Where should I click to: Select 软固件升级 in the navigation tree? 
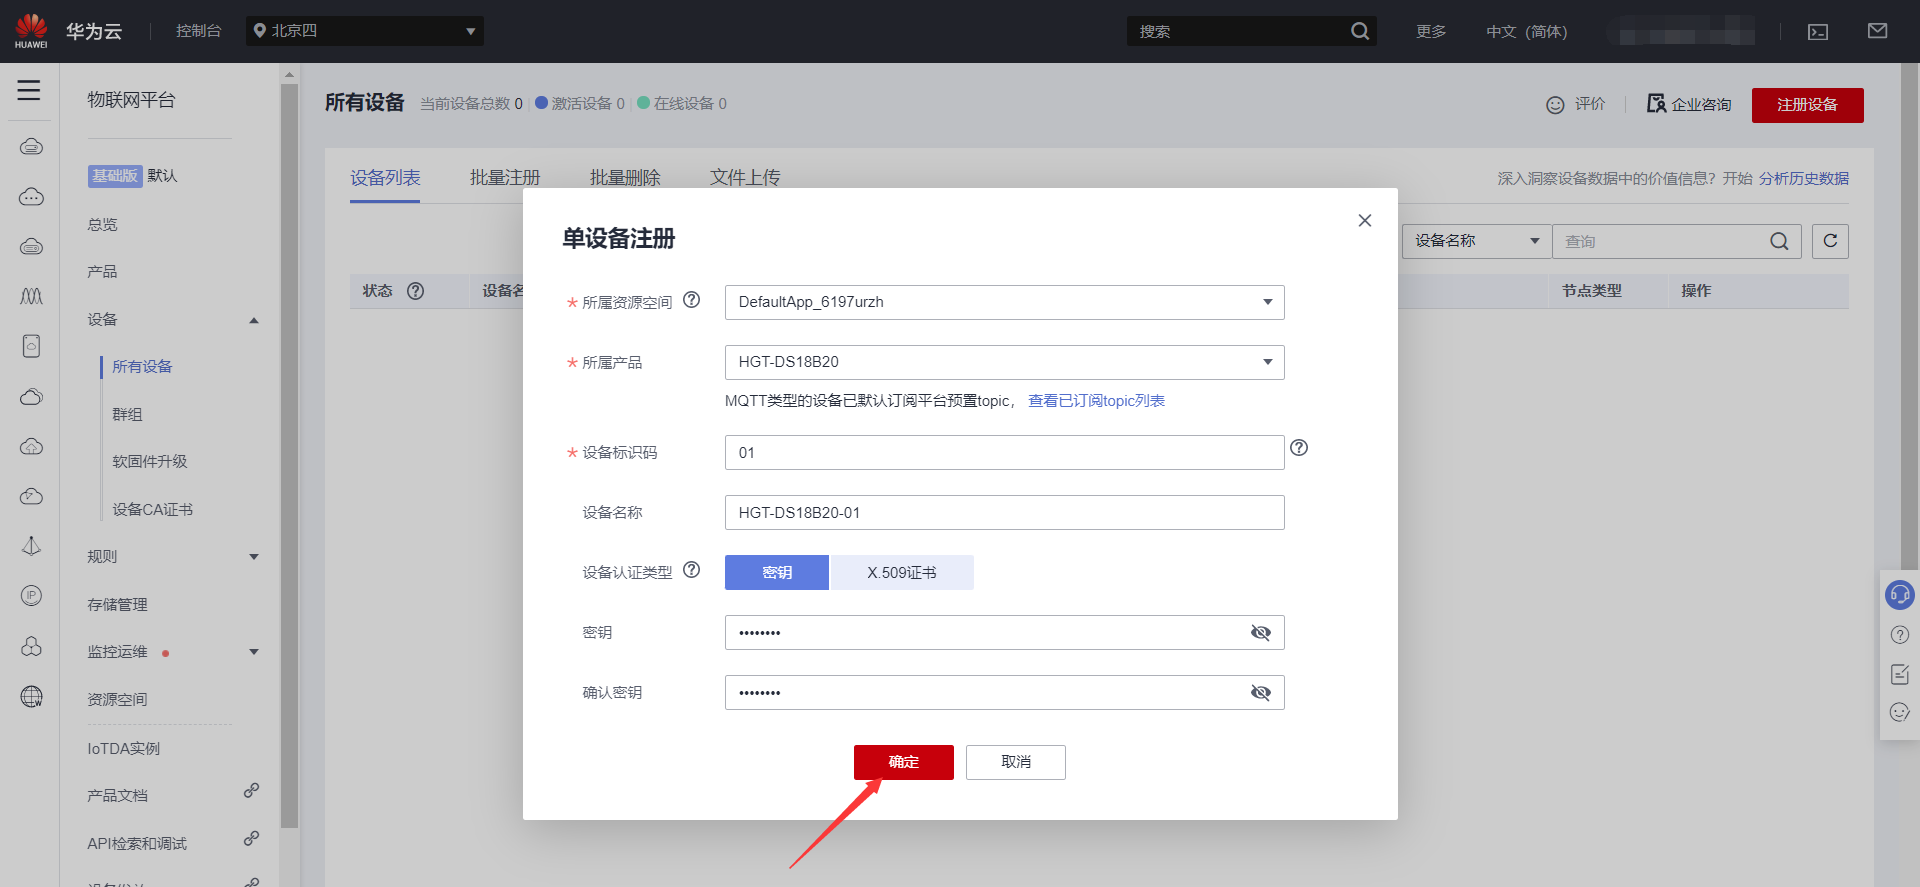coord(149,461)
